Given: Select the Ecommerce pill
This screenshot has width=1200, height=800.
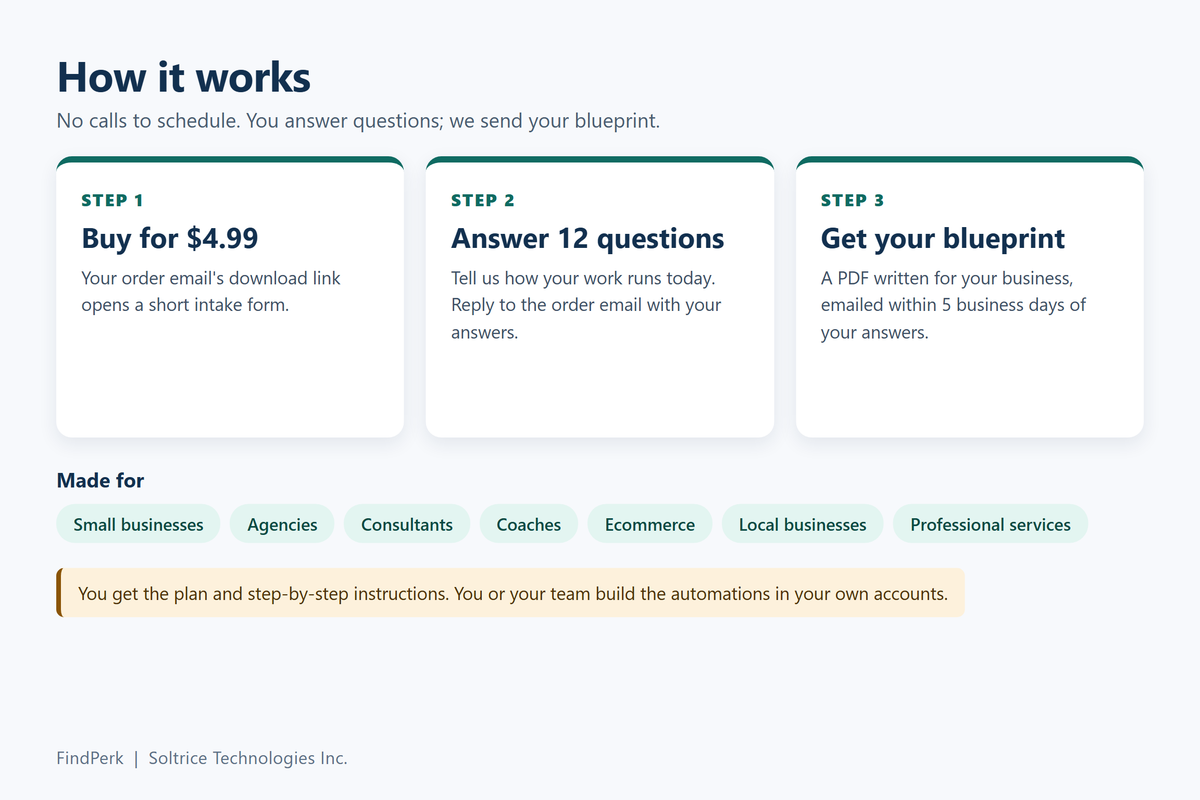Looking at the screenshot, I should 650,524.
